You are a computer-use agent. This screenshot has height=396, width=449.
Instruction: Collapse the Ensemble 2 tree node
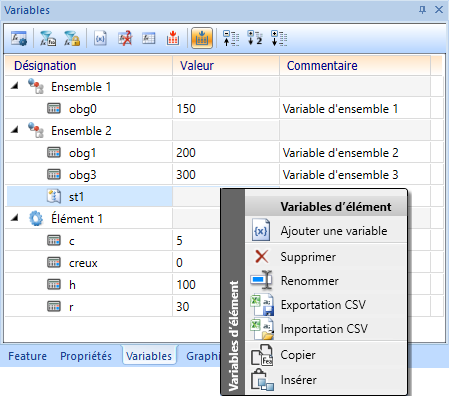(15, 130)
